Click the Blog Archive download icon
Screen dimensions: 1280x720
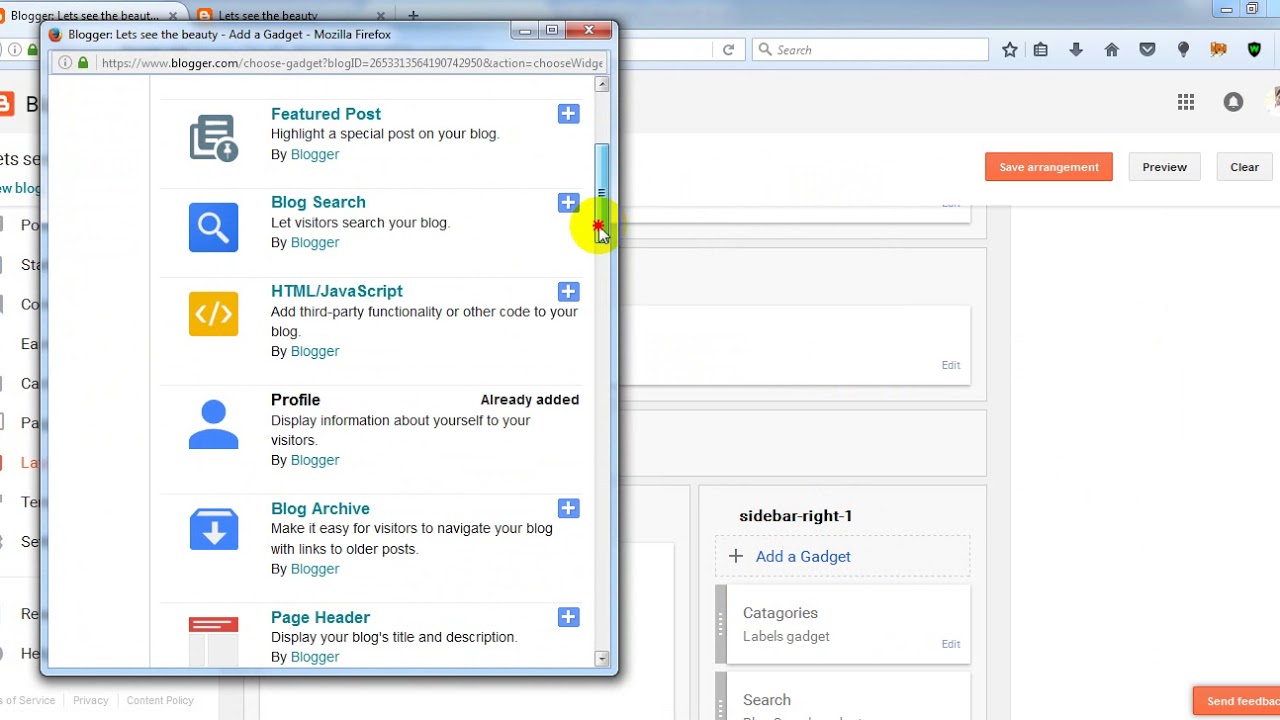(x=214, y=530)
